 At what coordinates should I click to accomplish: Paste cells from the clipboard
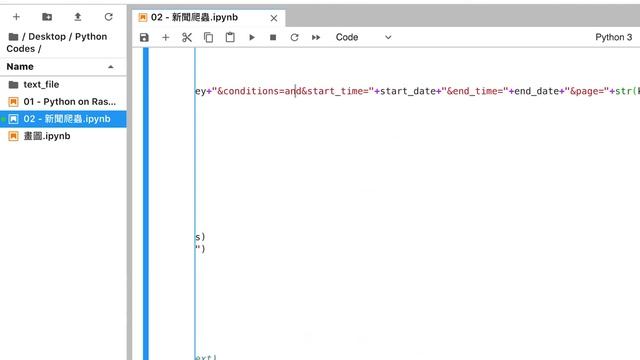(230, 37)
